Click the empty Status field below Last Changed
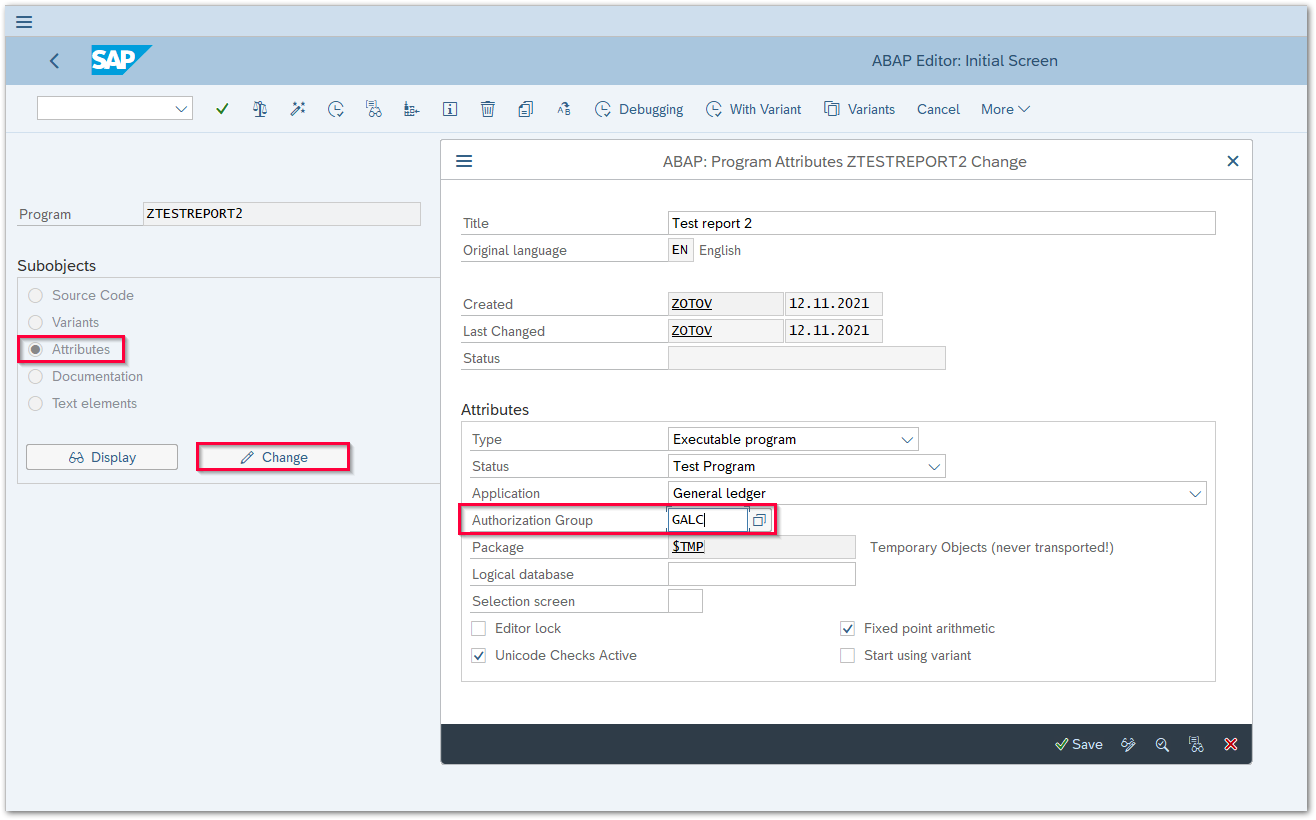This screenshot has width=1316, height=820. click(807, 358)
